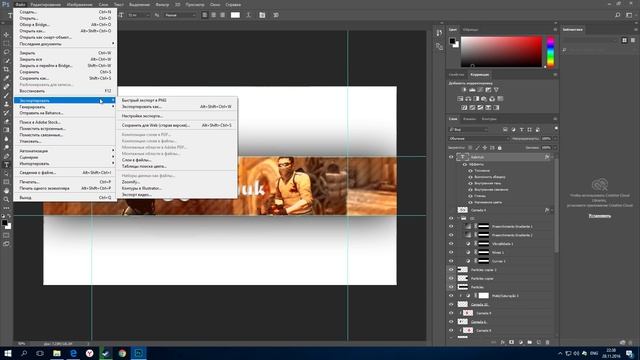Collapse the layer group arrow

[458, 218]
